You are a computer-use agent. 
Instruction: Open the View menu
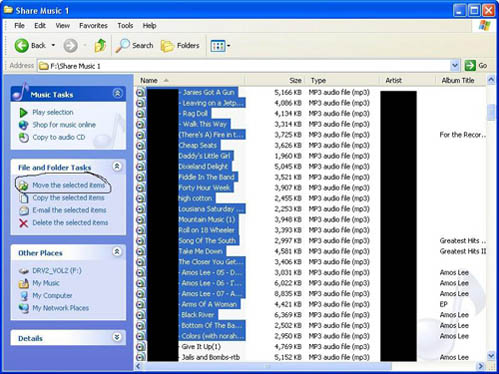[x=63, y=26]
